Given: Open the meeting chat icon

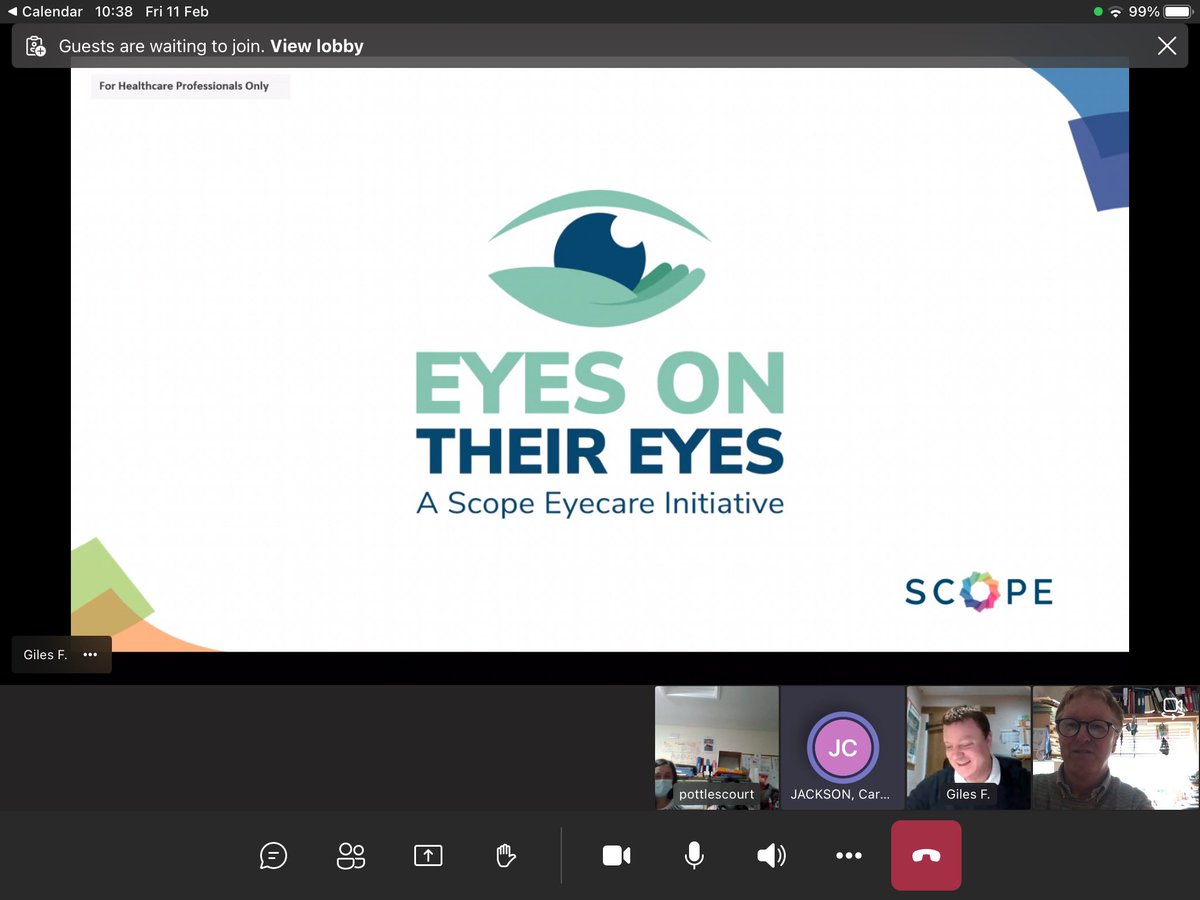Looking at the screenshot, I should [x=273, y=855].
